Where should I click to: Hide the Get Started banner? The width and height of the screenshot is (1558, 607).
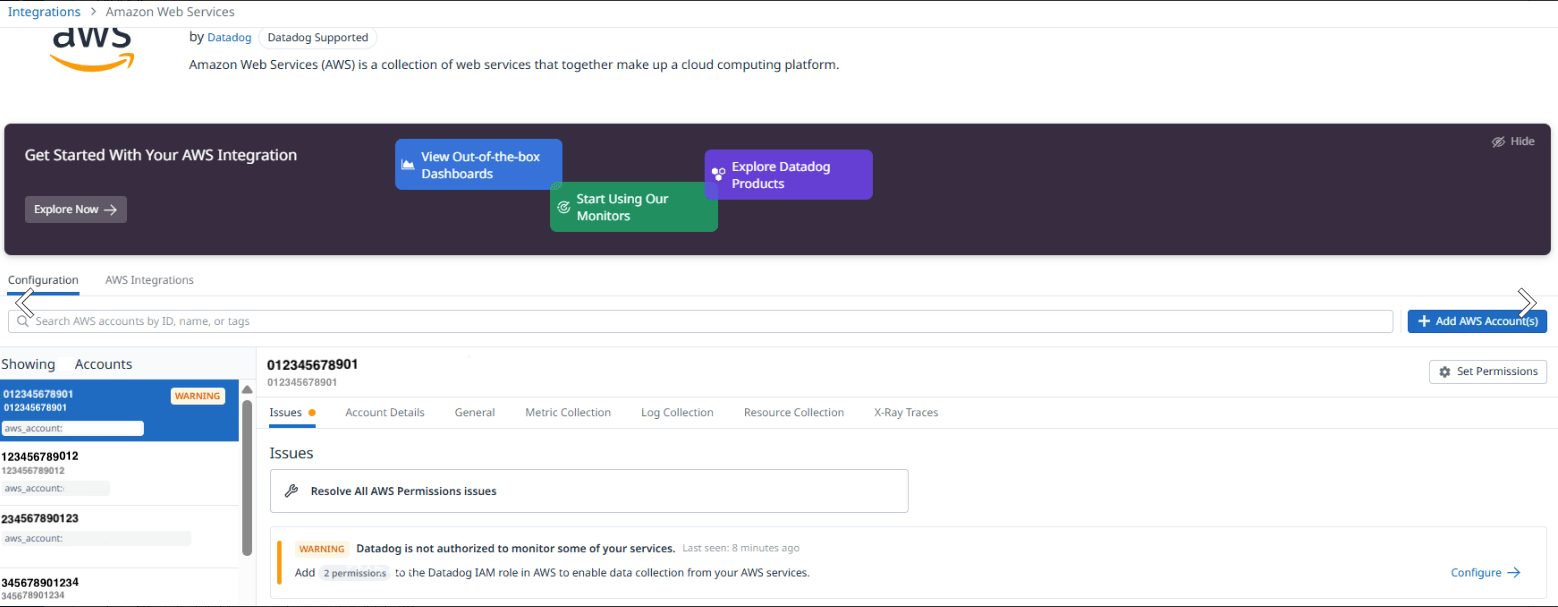click(x=1513, y=142)
